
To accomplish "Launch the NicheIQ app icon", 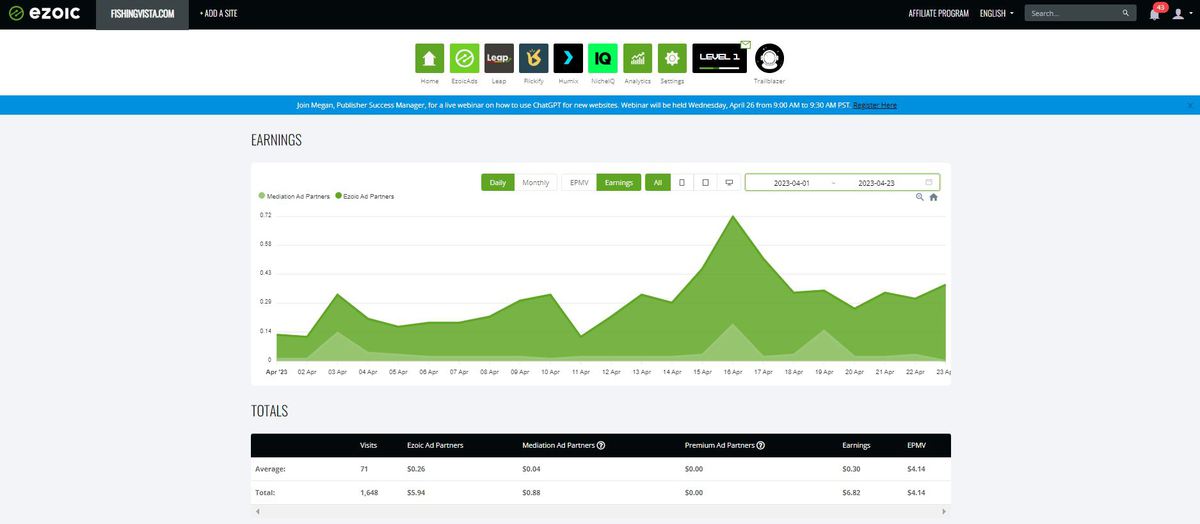I will [603, 57].
